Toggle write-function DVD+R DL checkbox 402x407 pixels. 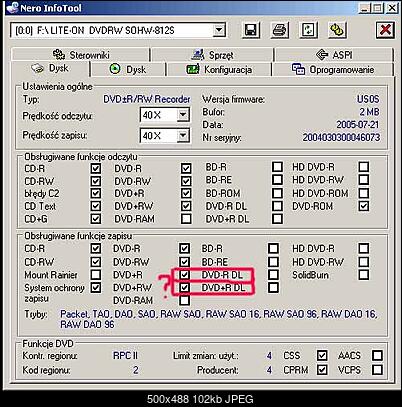point(273,287)
